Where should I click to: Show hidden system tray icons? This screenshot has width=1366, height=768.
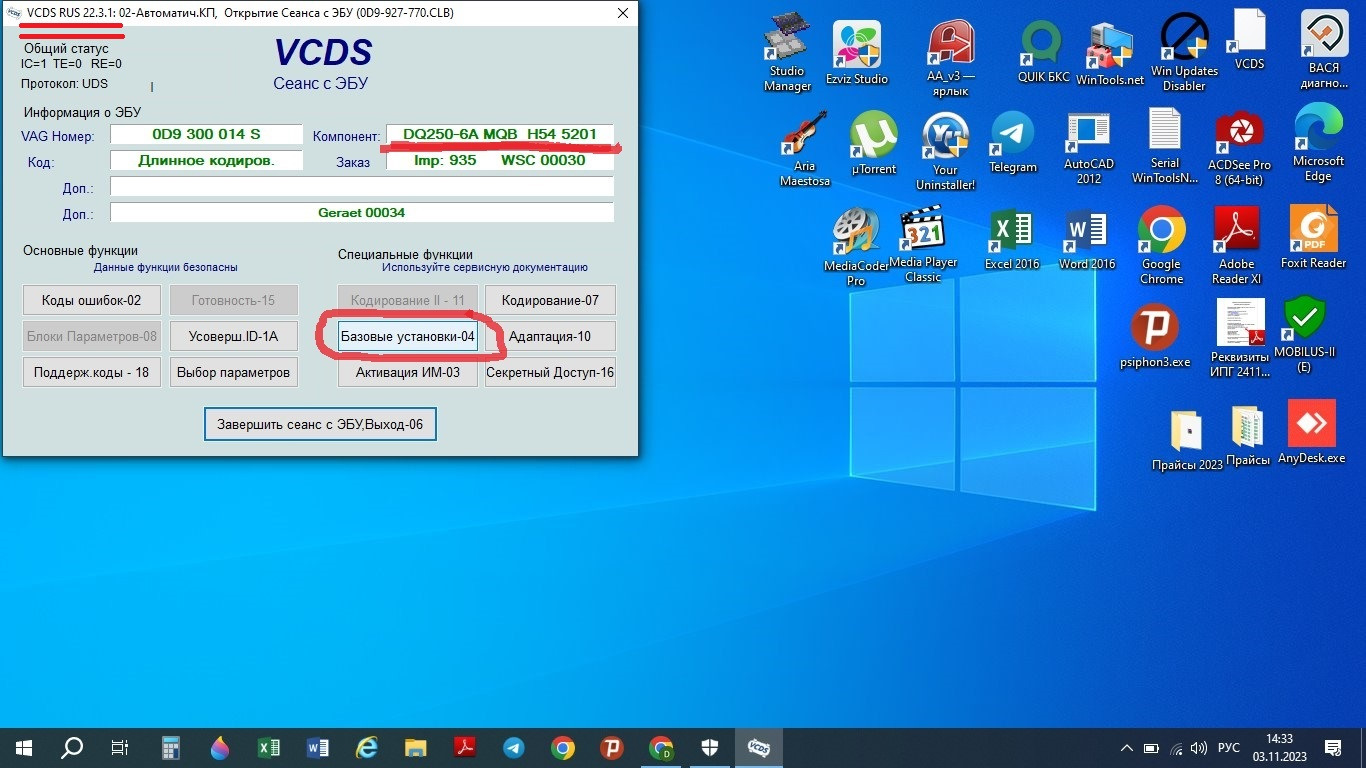point(1127,747)
